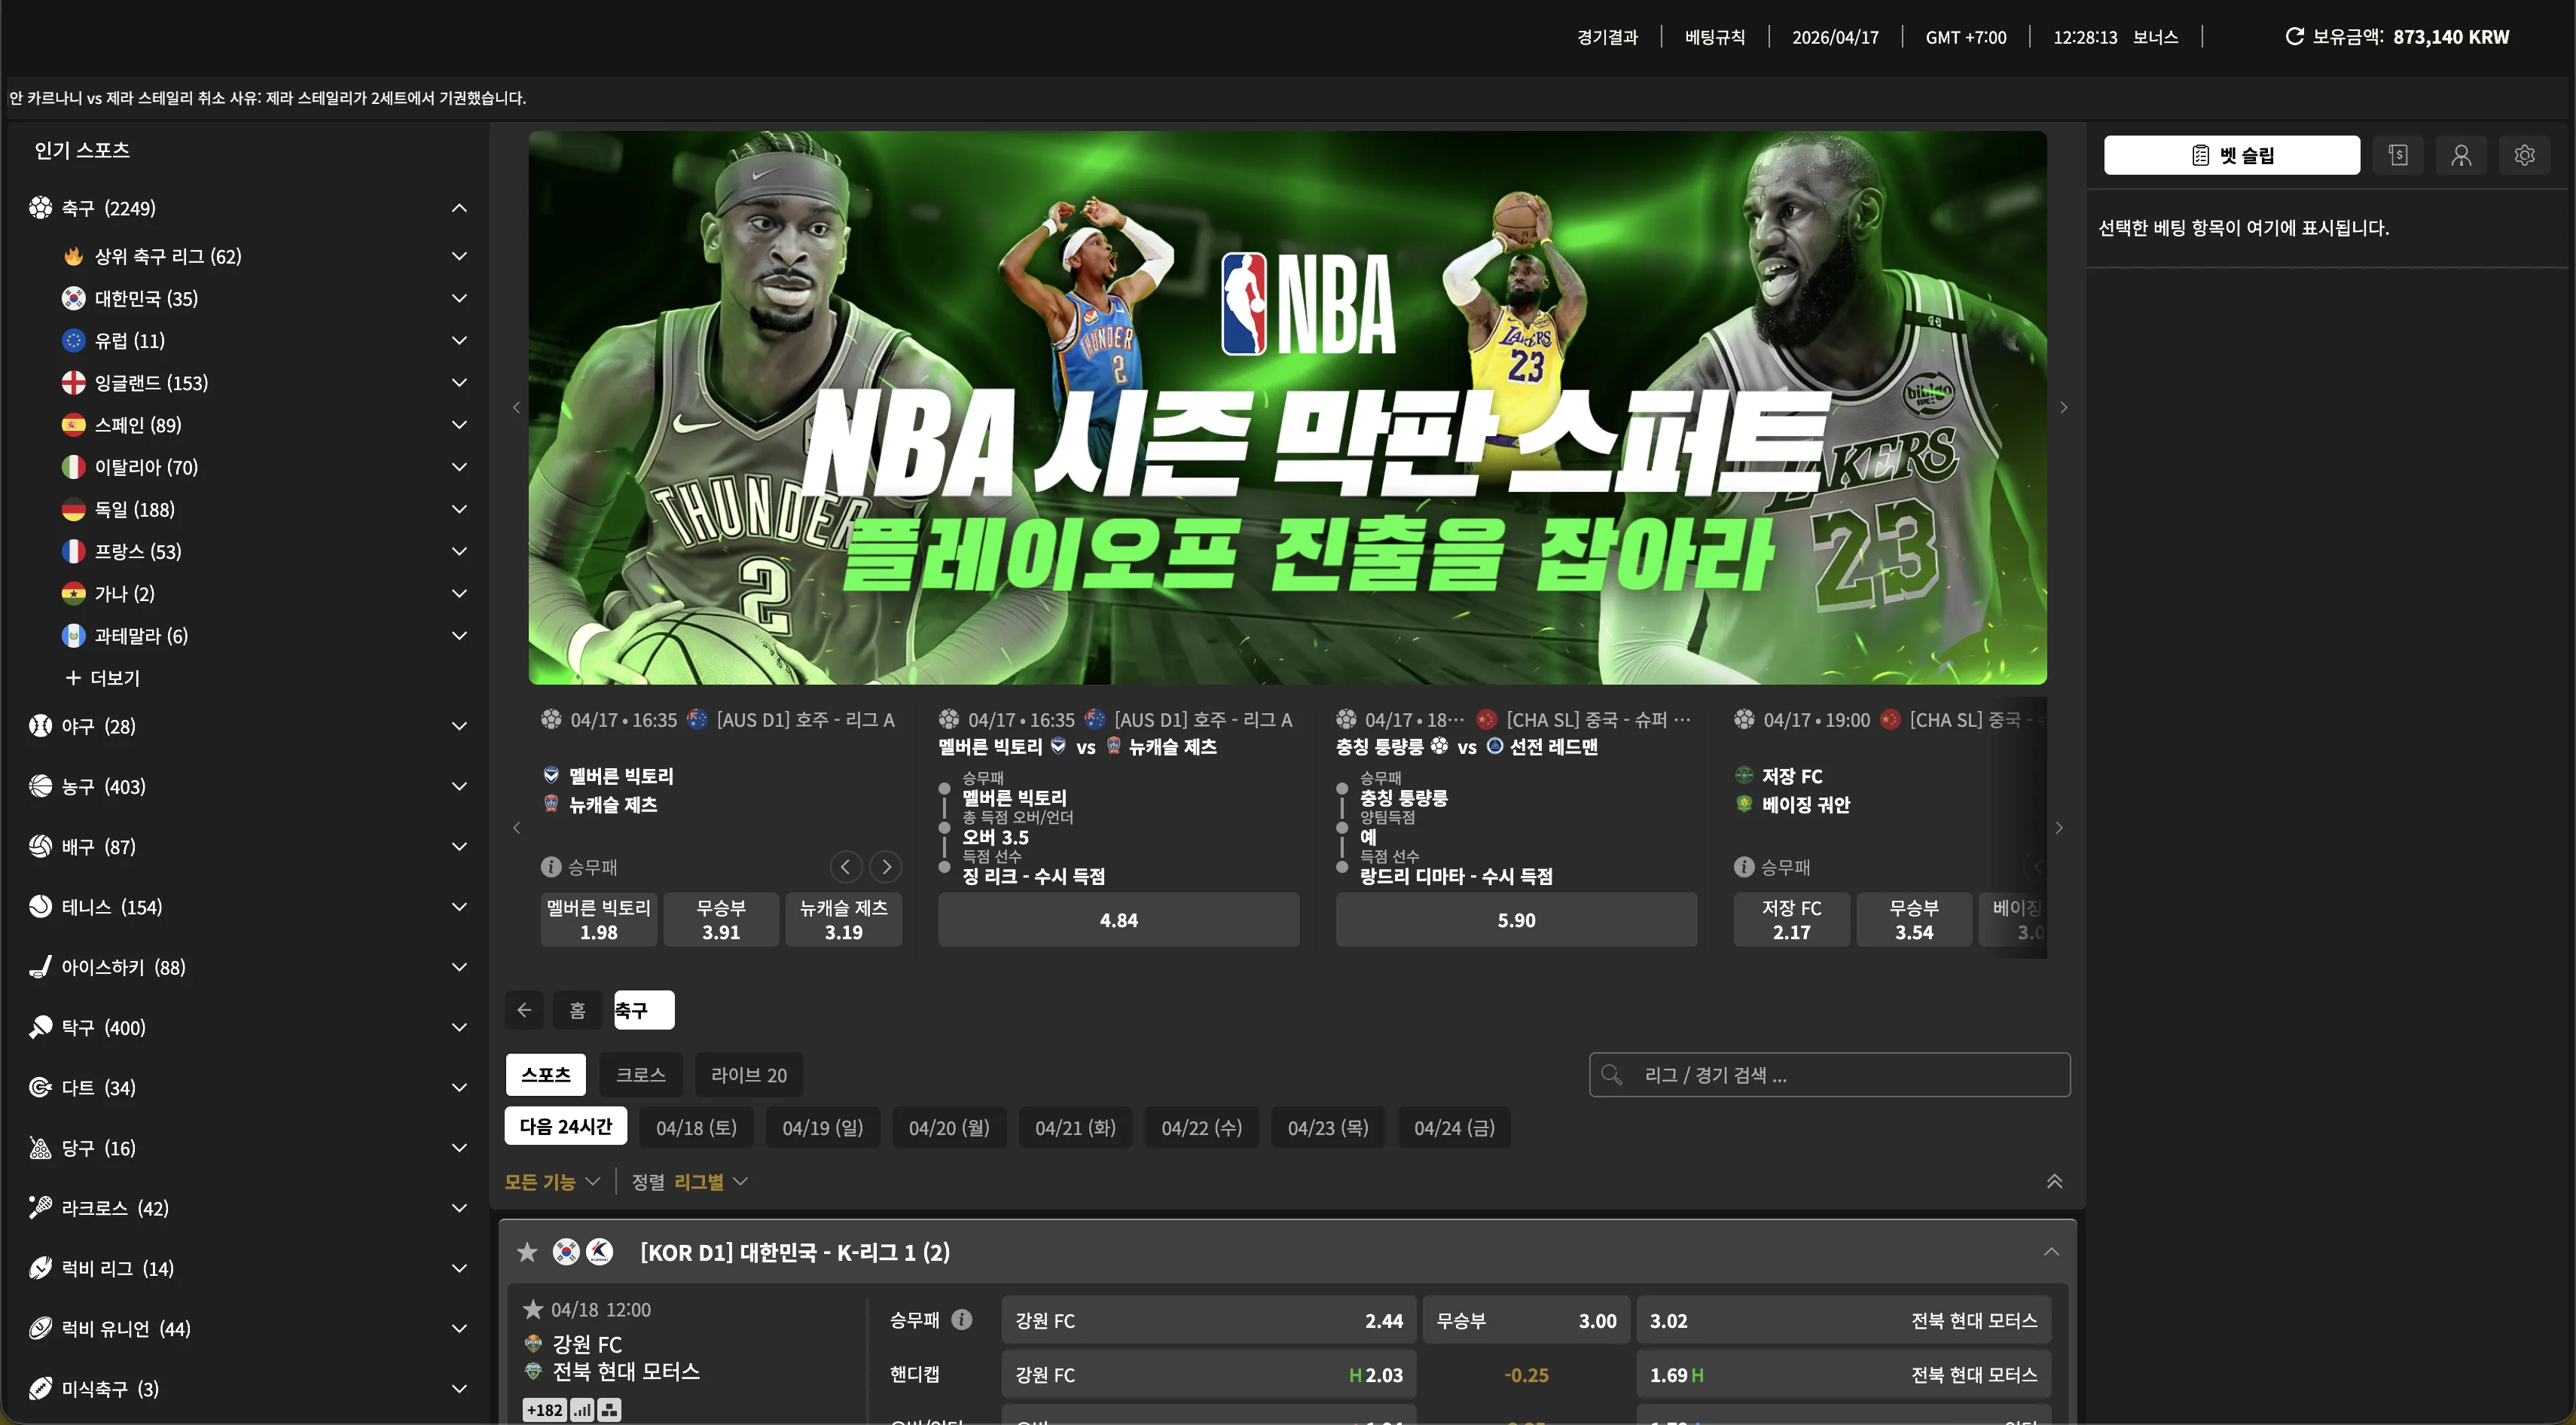The width and height of the screenshot is (2576, 1425).
Task: Collapse all leagues with double-chevron icon
Action: [2054, 1182]
